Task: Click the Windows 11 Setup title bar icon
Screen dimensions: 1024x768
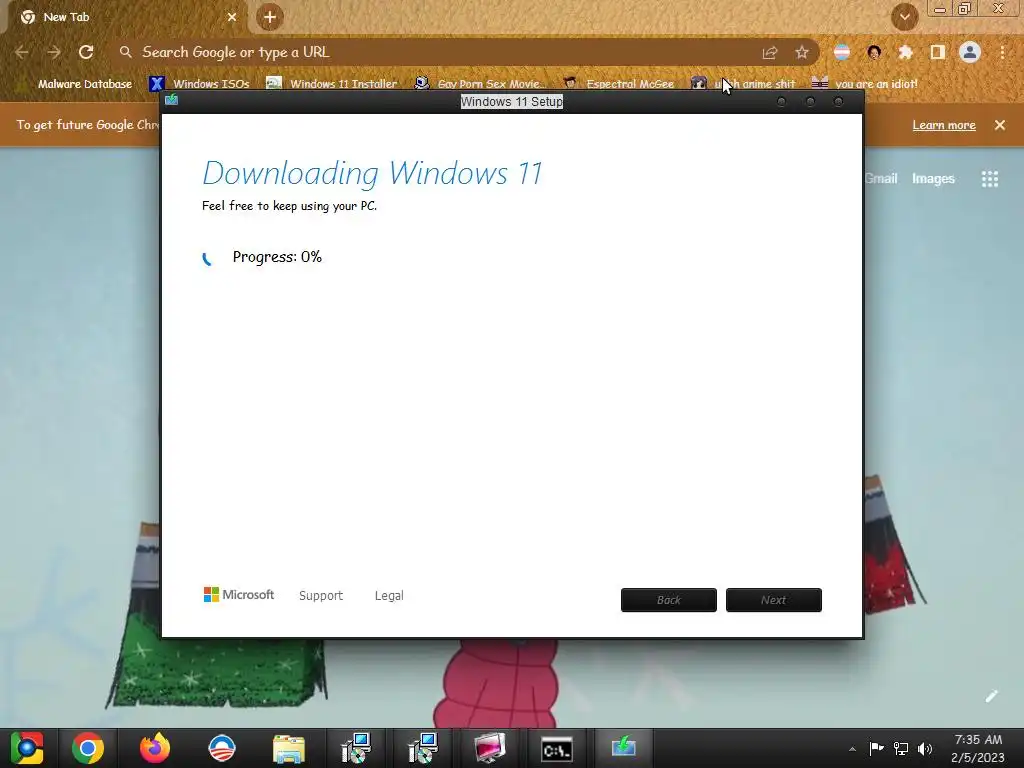Action: pyautogui.click(x=172, y=99)
